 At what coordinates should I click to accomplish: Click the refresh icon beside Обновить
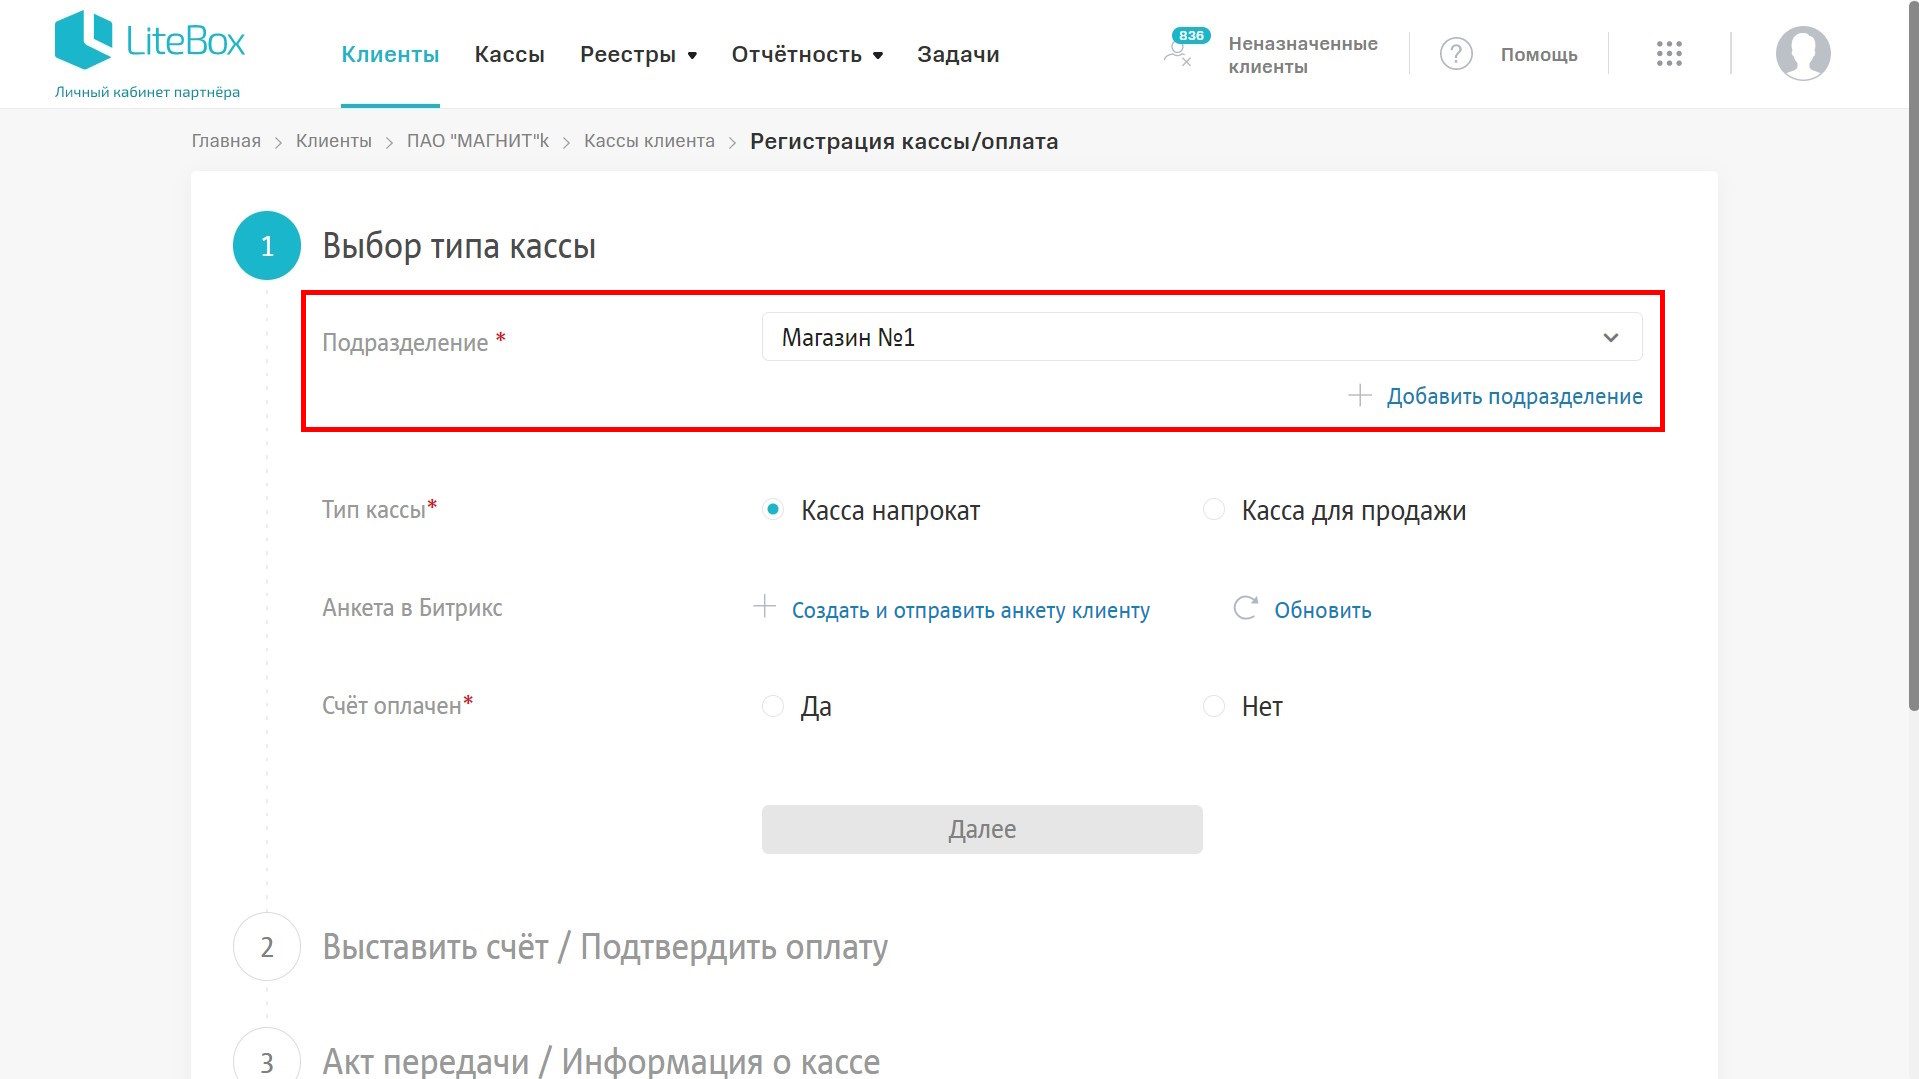coord(1245,608)
